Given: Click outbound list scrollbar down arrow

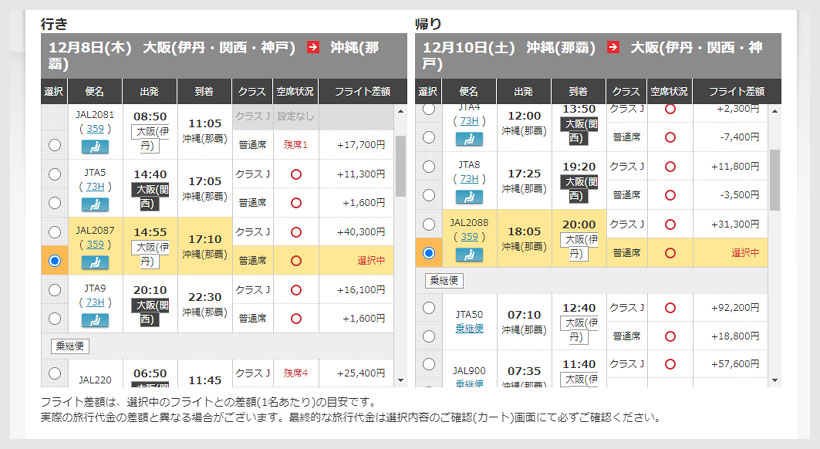Looking at the screenshot, I should coord(401,381).
